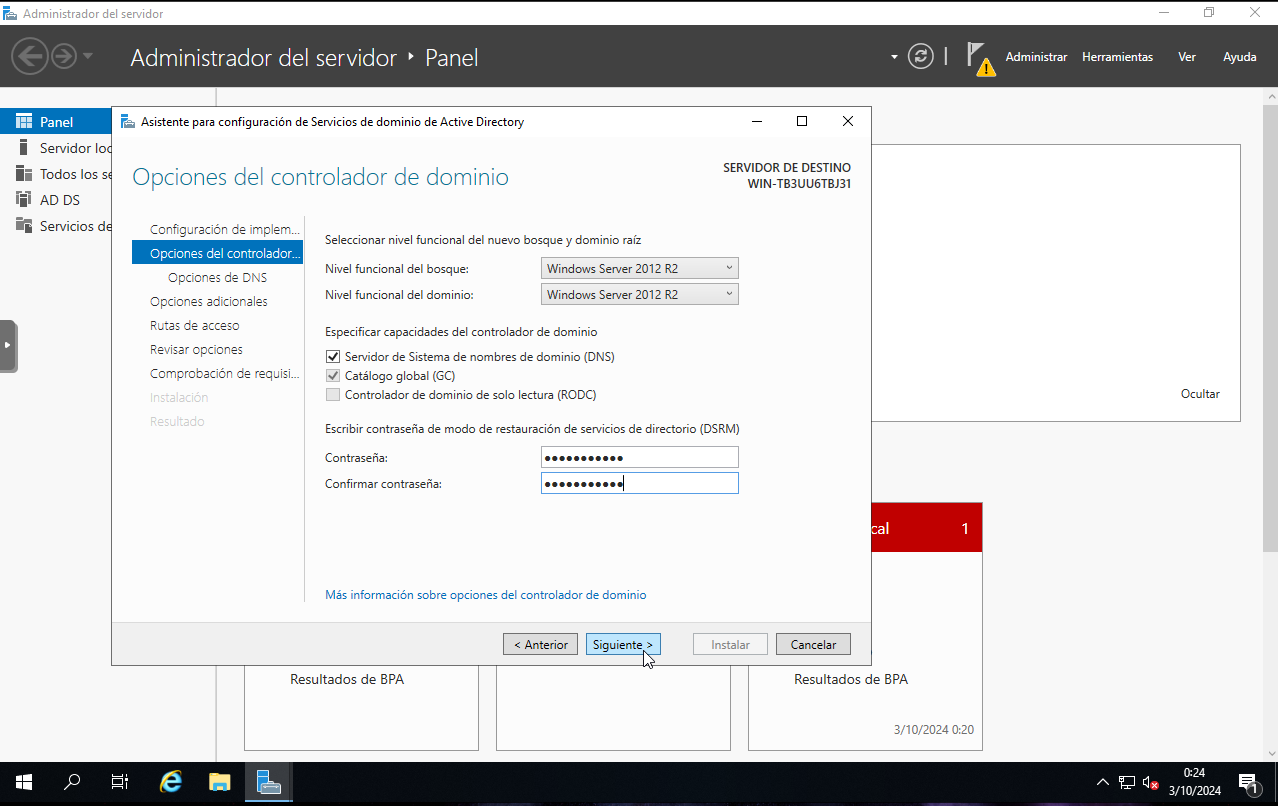Open the Action Center notification icon

tap(1248, 783)
